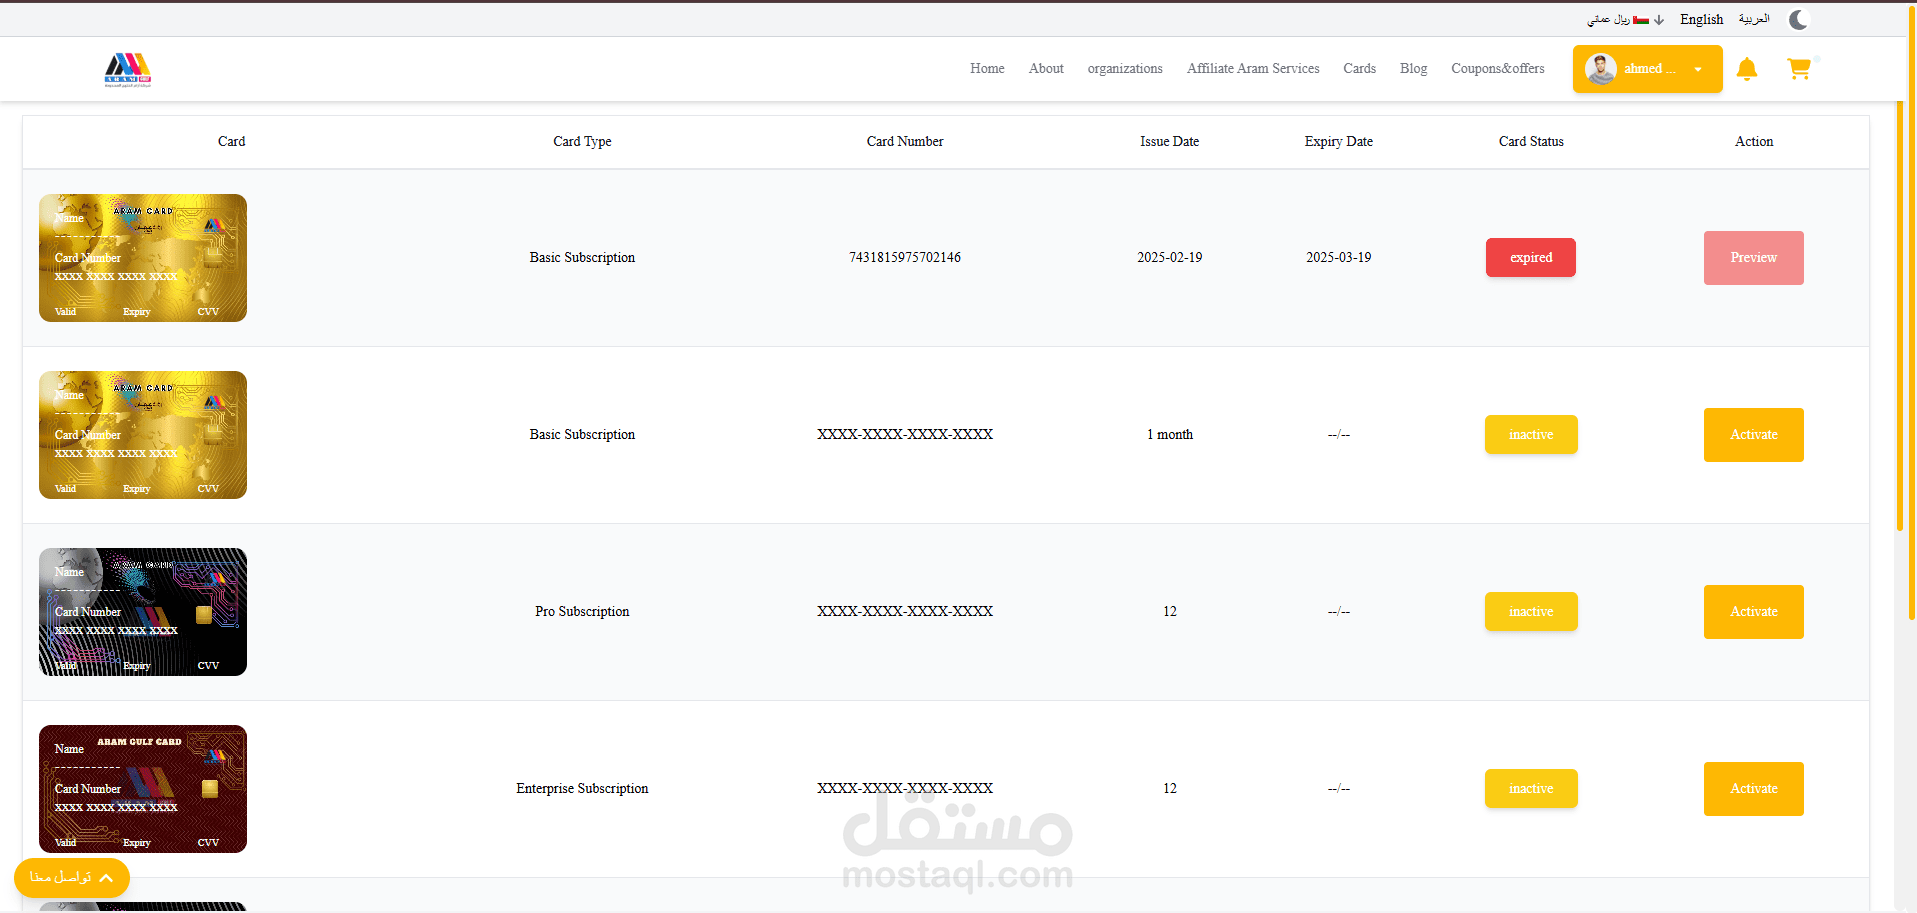Click the issue date 2025-02-19
This screenshot has width=1917, height=913.
(1169, 258)
